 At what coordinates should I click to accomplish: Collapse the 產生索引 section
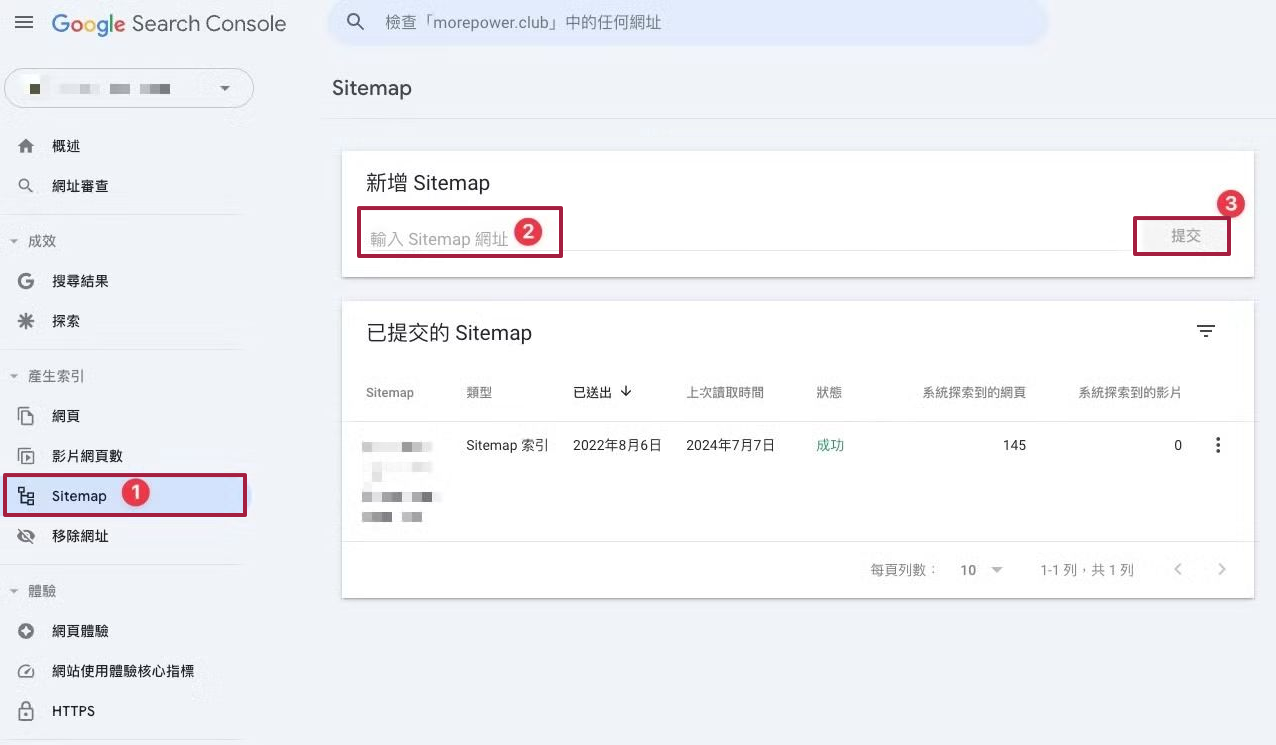(14, 377)
